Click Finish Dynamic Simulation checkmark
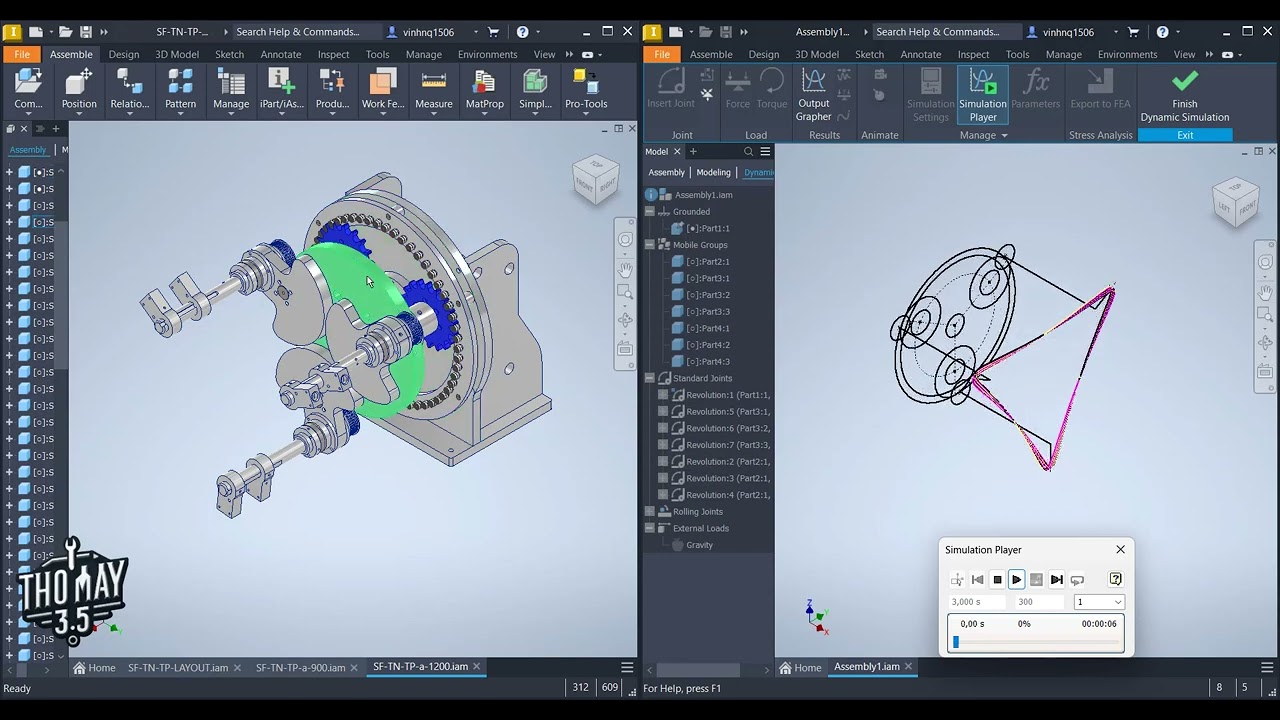 [x=1185, y=95]
